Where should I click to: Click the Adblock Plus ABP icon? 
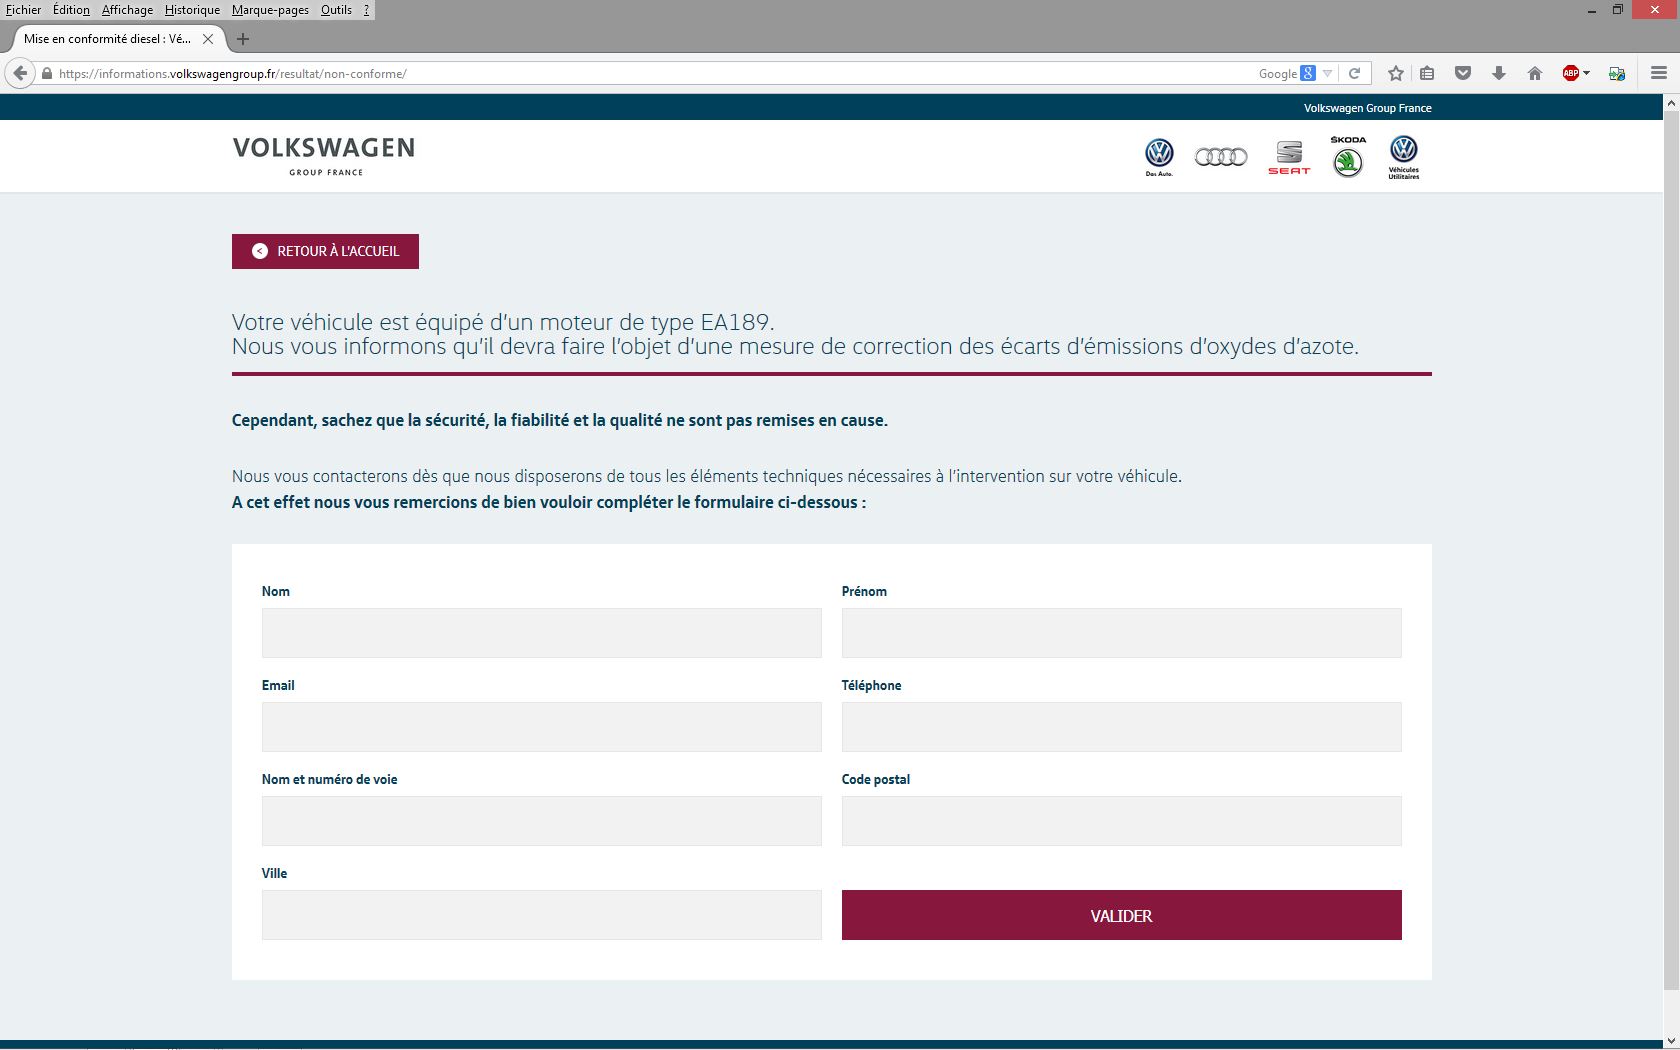tap(1571, 73)
